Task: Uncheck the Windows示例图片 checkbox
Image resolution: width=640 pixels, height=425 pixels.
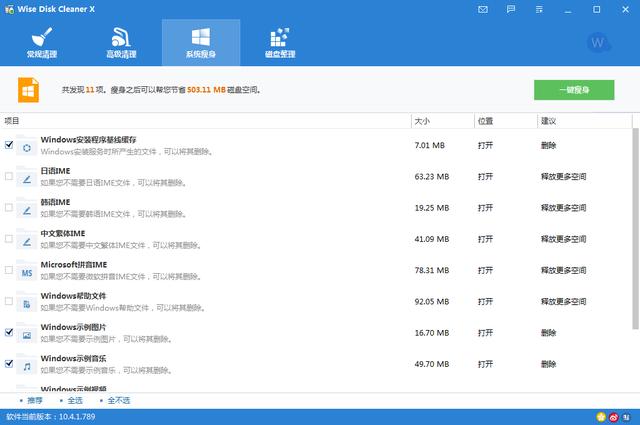Action: coord(9,332)
